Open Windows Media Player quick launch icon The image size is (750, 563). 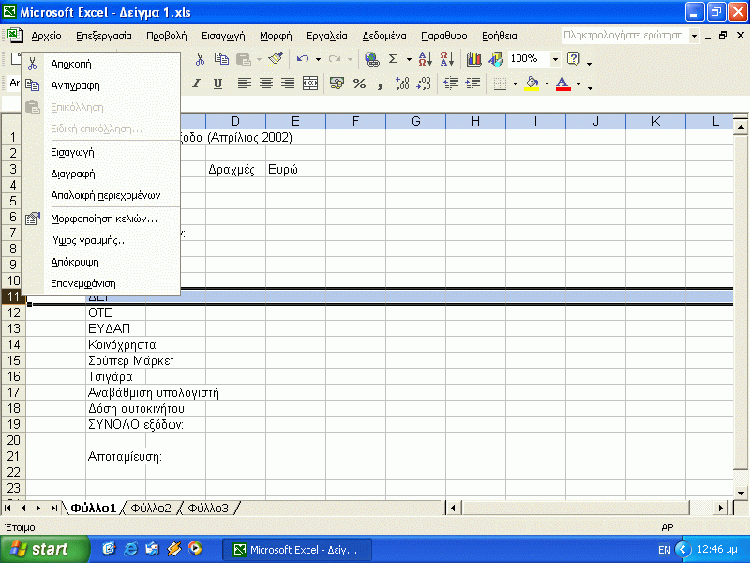tap(195, 549)
